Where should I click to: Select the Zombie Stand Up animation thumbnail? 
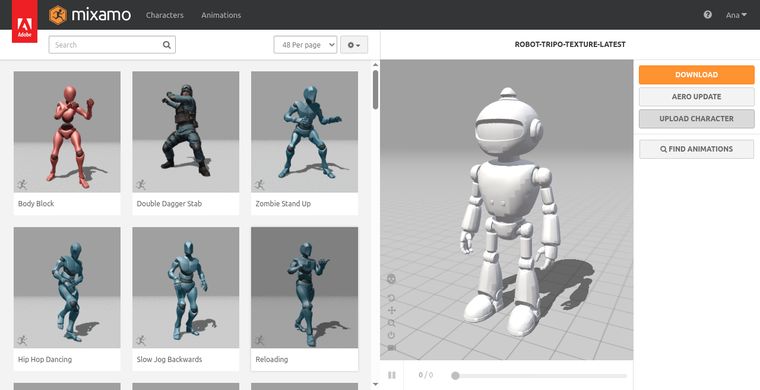pos(304,132)
